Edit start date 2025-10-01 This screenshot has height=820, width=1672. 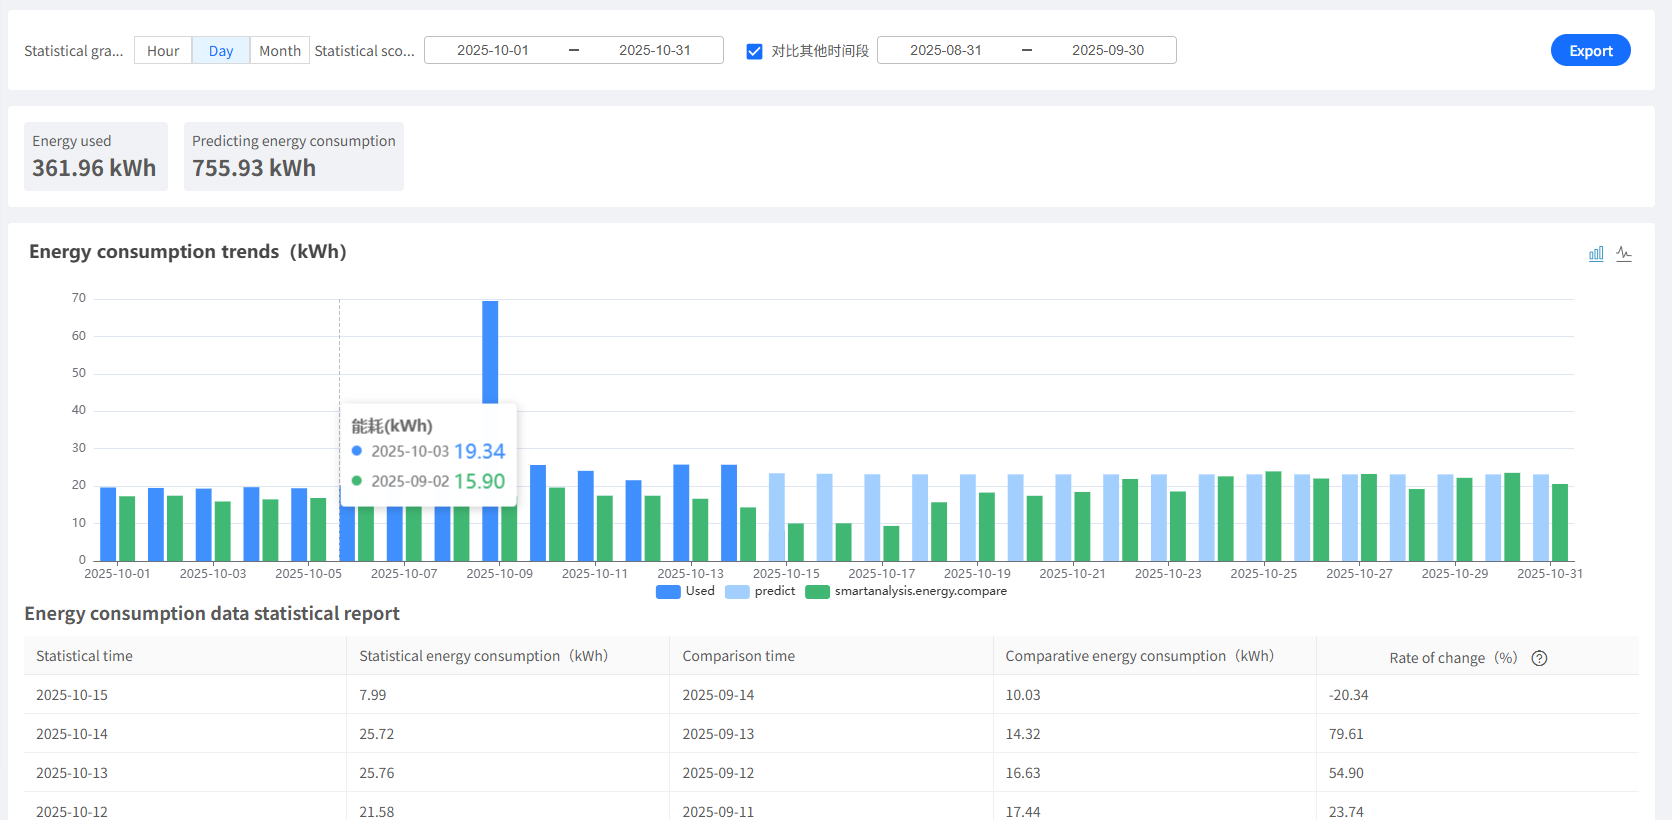click(x=492, y=50)
